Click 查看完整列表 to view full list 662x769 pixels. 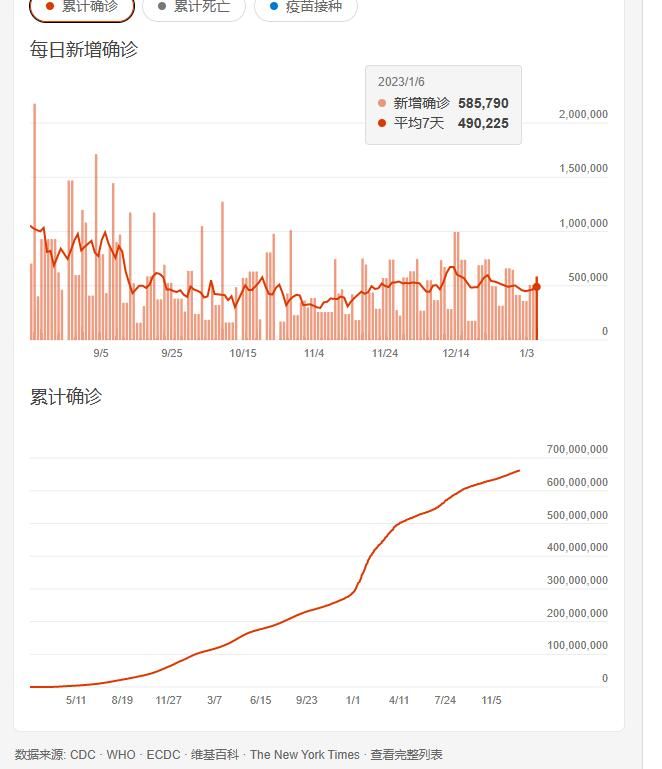pyautogui.click(x=406, y=755)
